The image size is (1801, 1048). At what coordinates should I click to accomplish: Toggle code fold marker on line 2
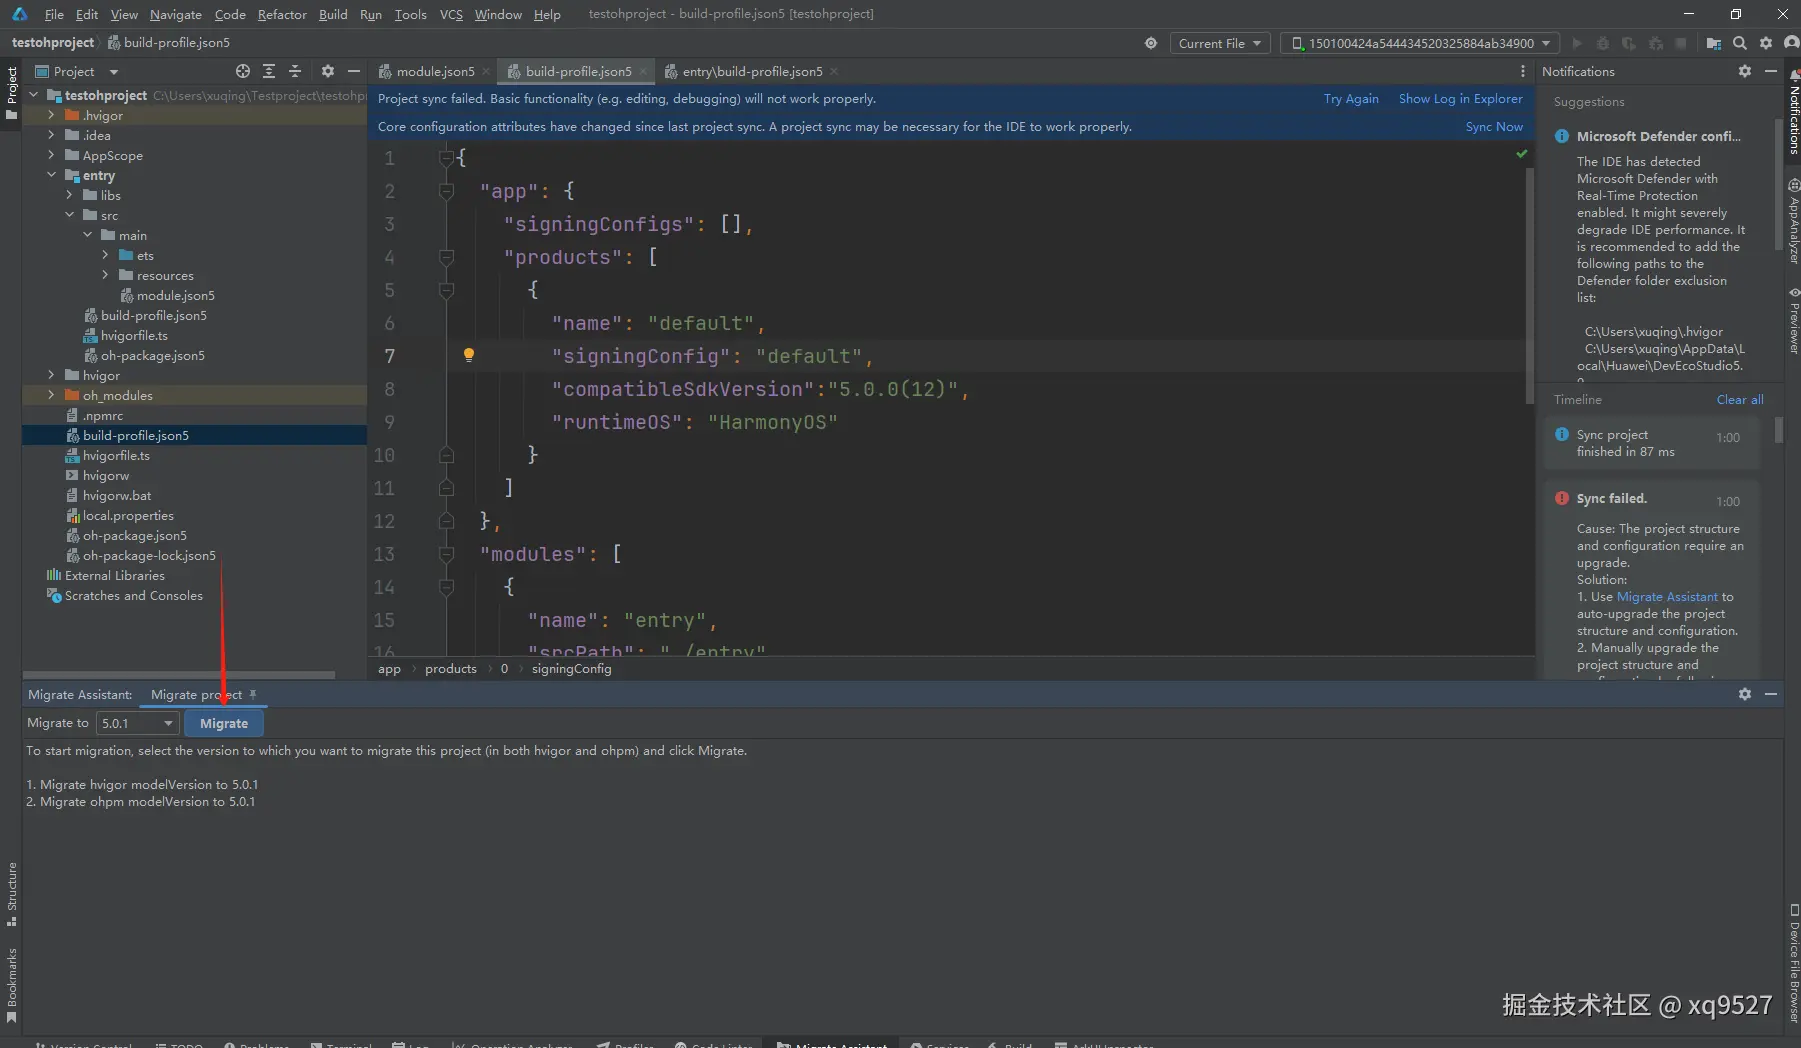pyautogui.click(x=447, y=191)
